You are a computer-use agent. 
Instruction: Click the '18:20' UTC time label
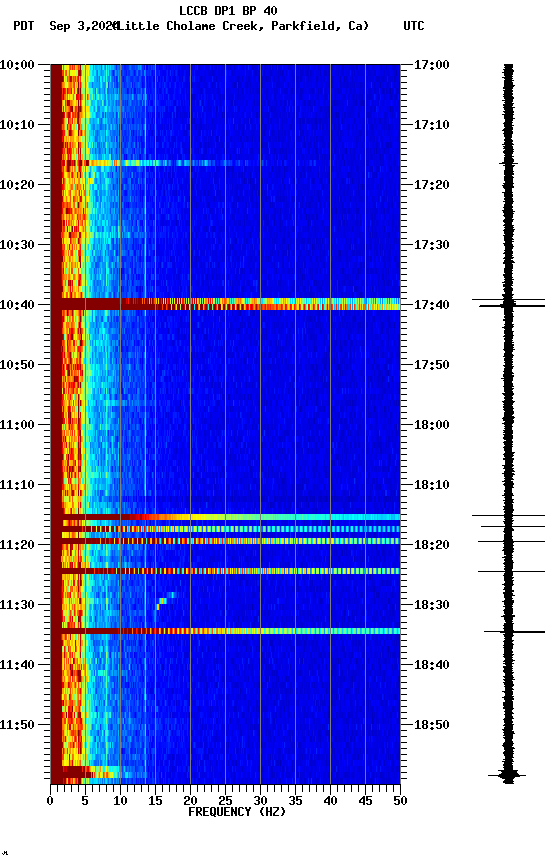click(432, 546)
